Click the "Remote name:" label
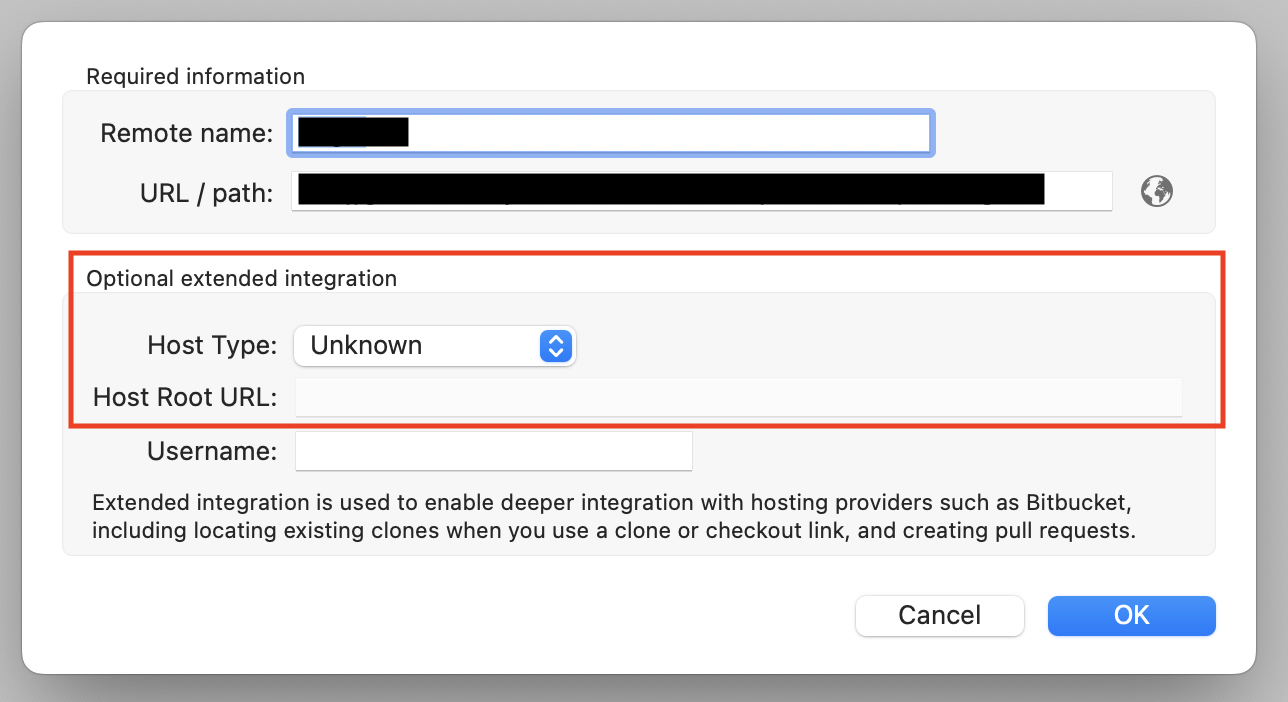This screenshot has height=702, width=1288. (x=186, y=133)
